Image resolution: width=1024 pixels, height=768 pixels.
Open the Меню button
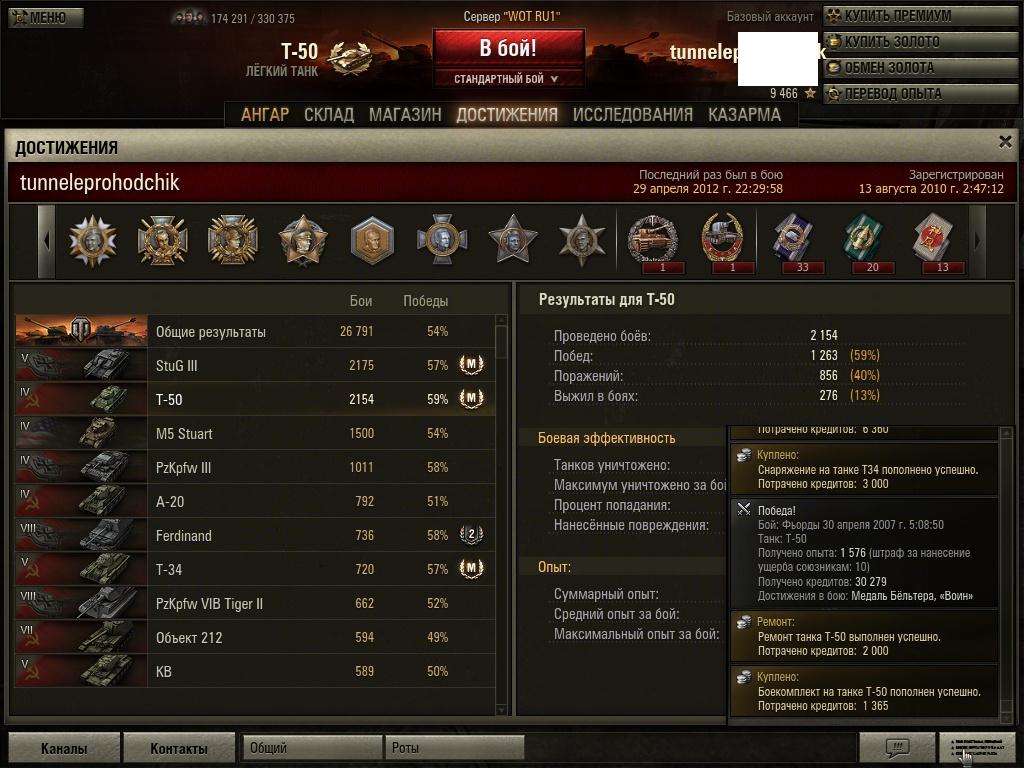[46, 18]
